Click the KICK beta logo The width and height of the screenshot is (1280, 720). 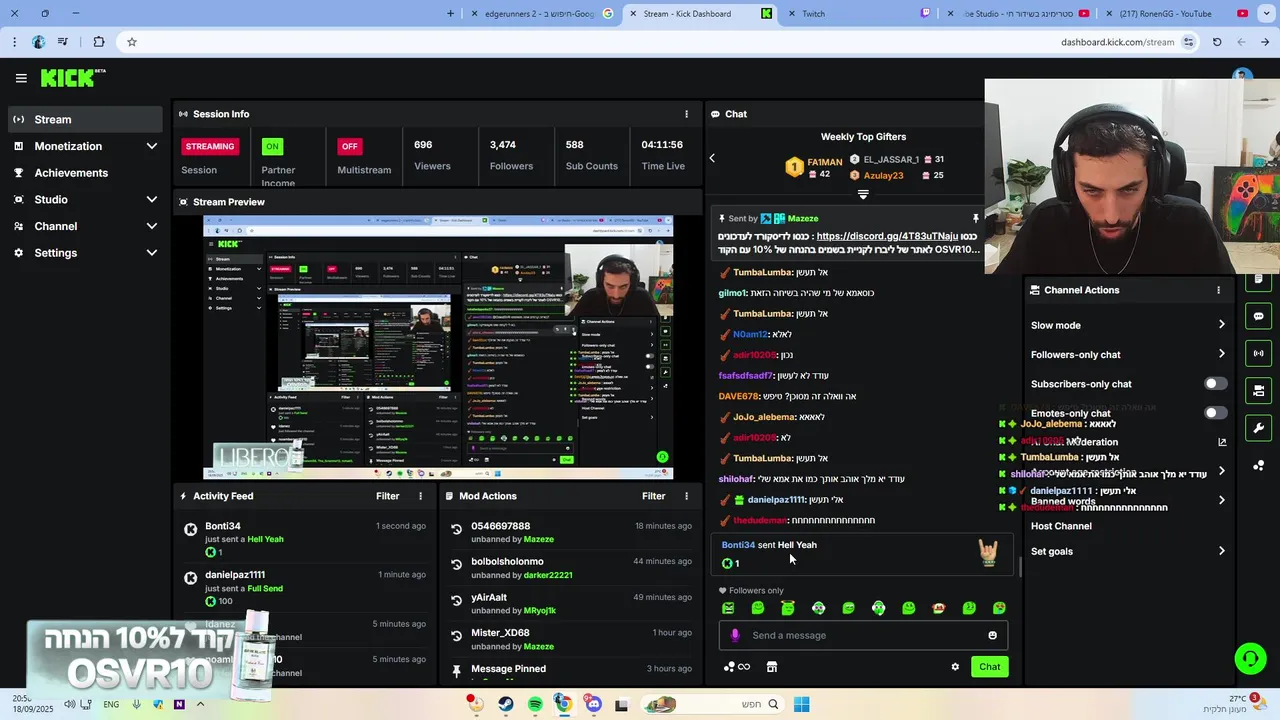73,78
